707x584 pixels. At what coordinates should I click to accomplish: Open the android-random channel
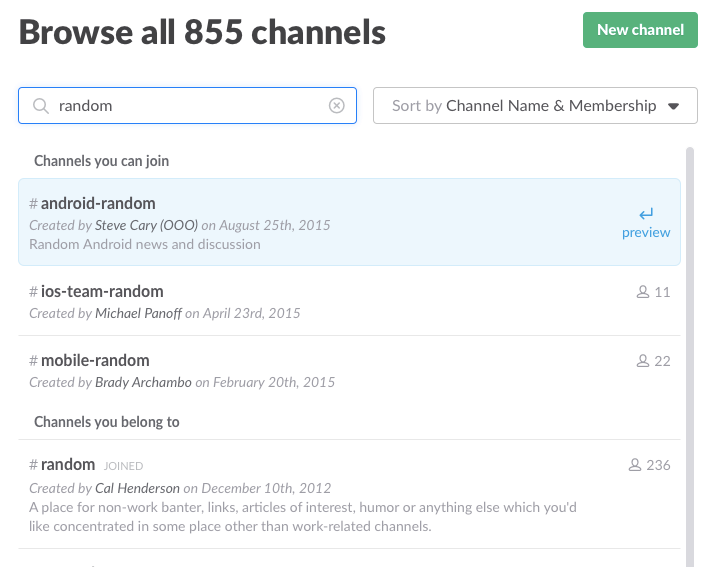pyautogui.click(x=98, y=204)
